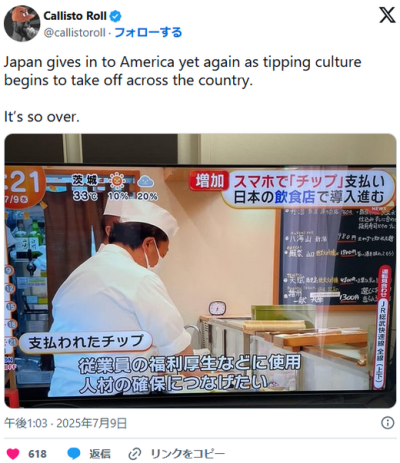Open the Callisto Roll display name

(x=75, y=16)
